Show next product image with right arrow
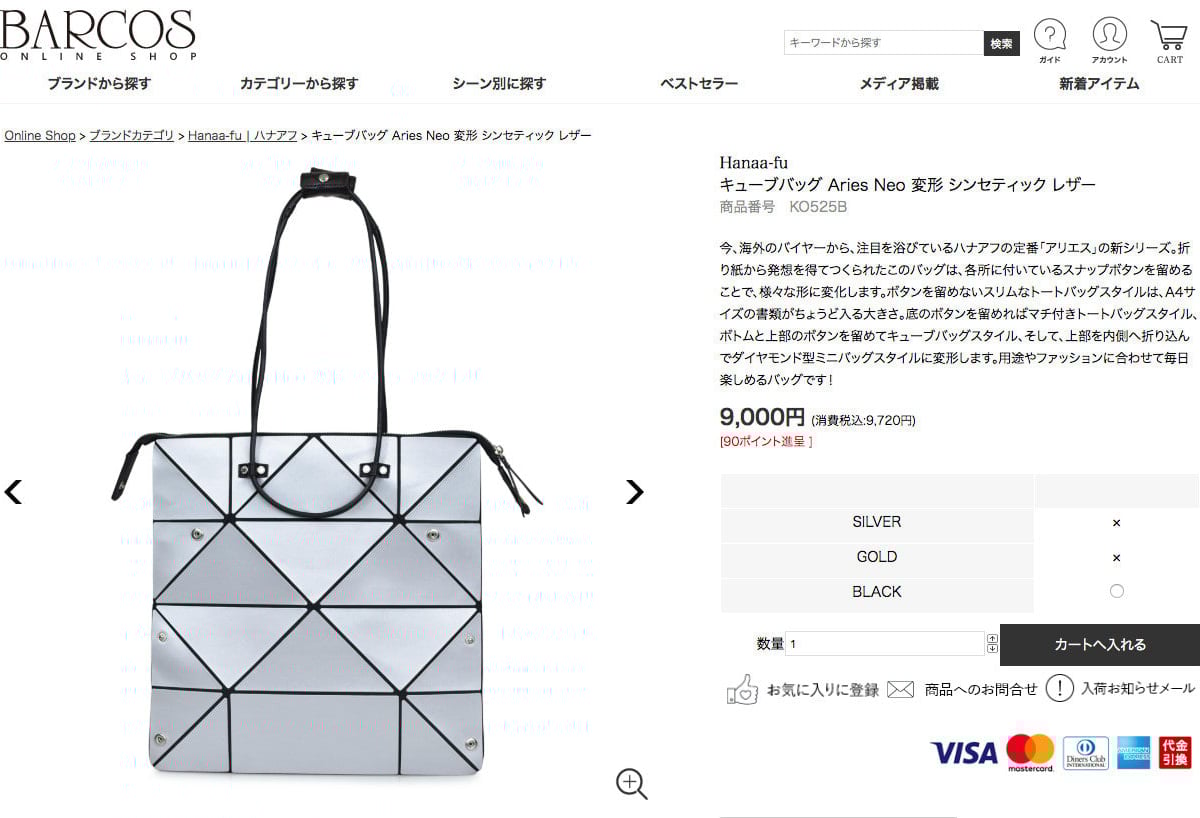The width and height of the screenshot is (1200, 818). pos(634,491)
